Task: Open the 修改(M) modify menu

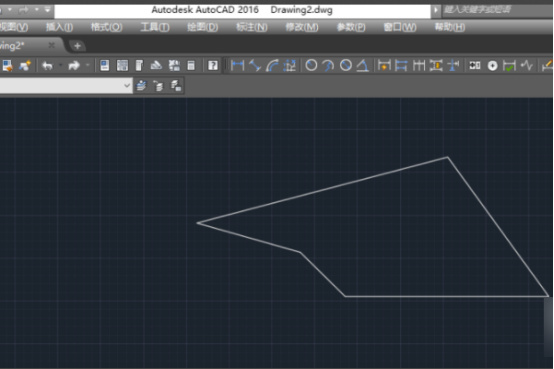Action: coord(302,27)
